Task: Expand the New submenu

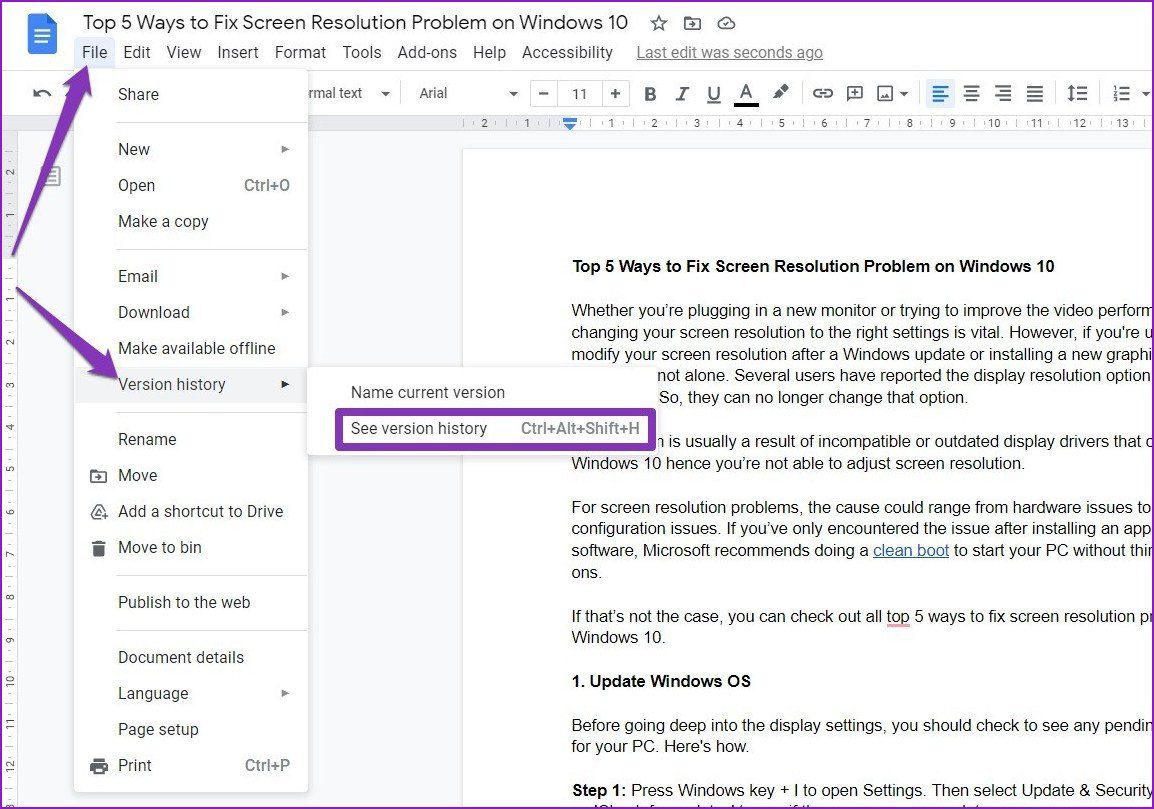Action: point(191,149)
